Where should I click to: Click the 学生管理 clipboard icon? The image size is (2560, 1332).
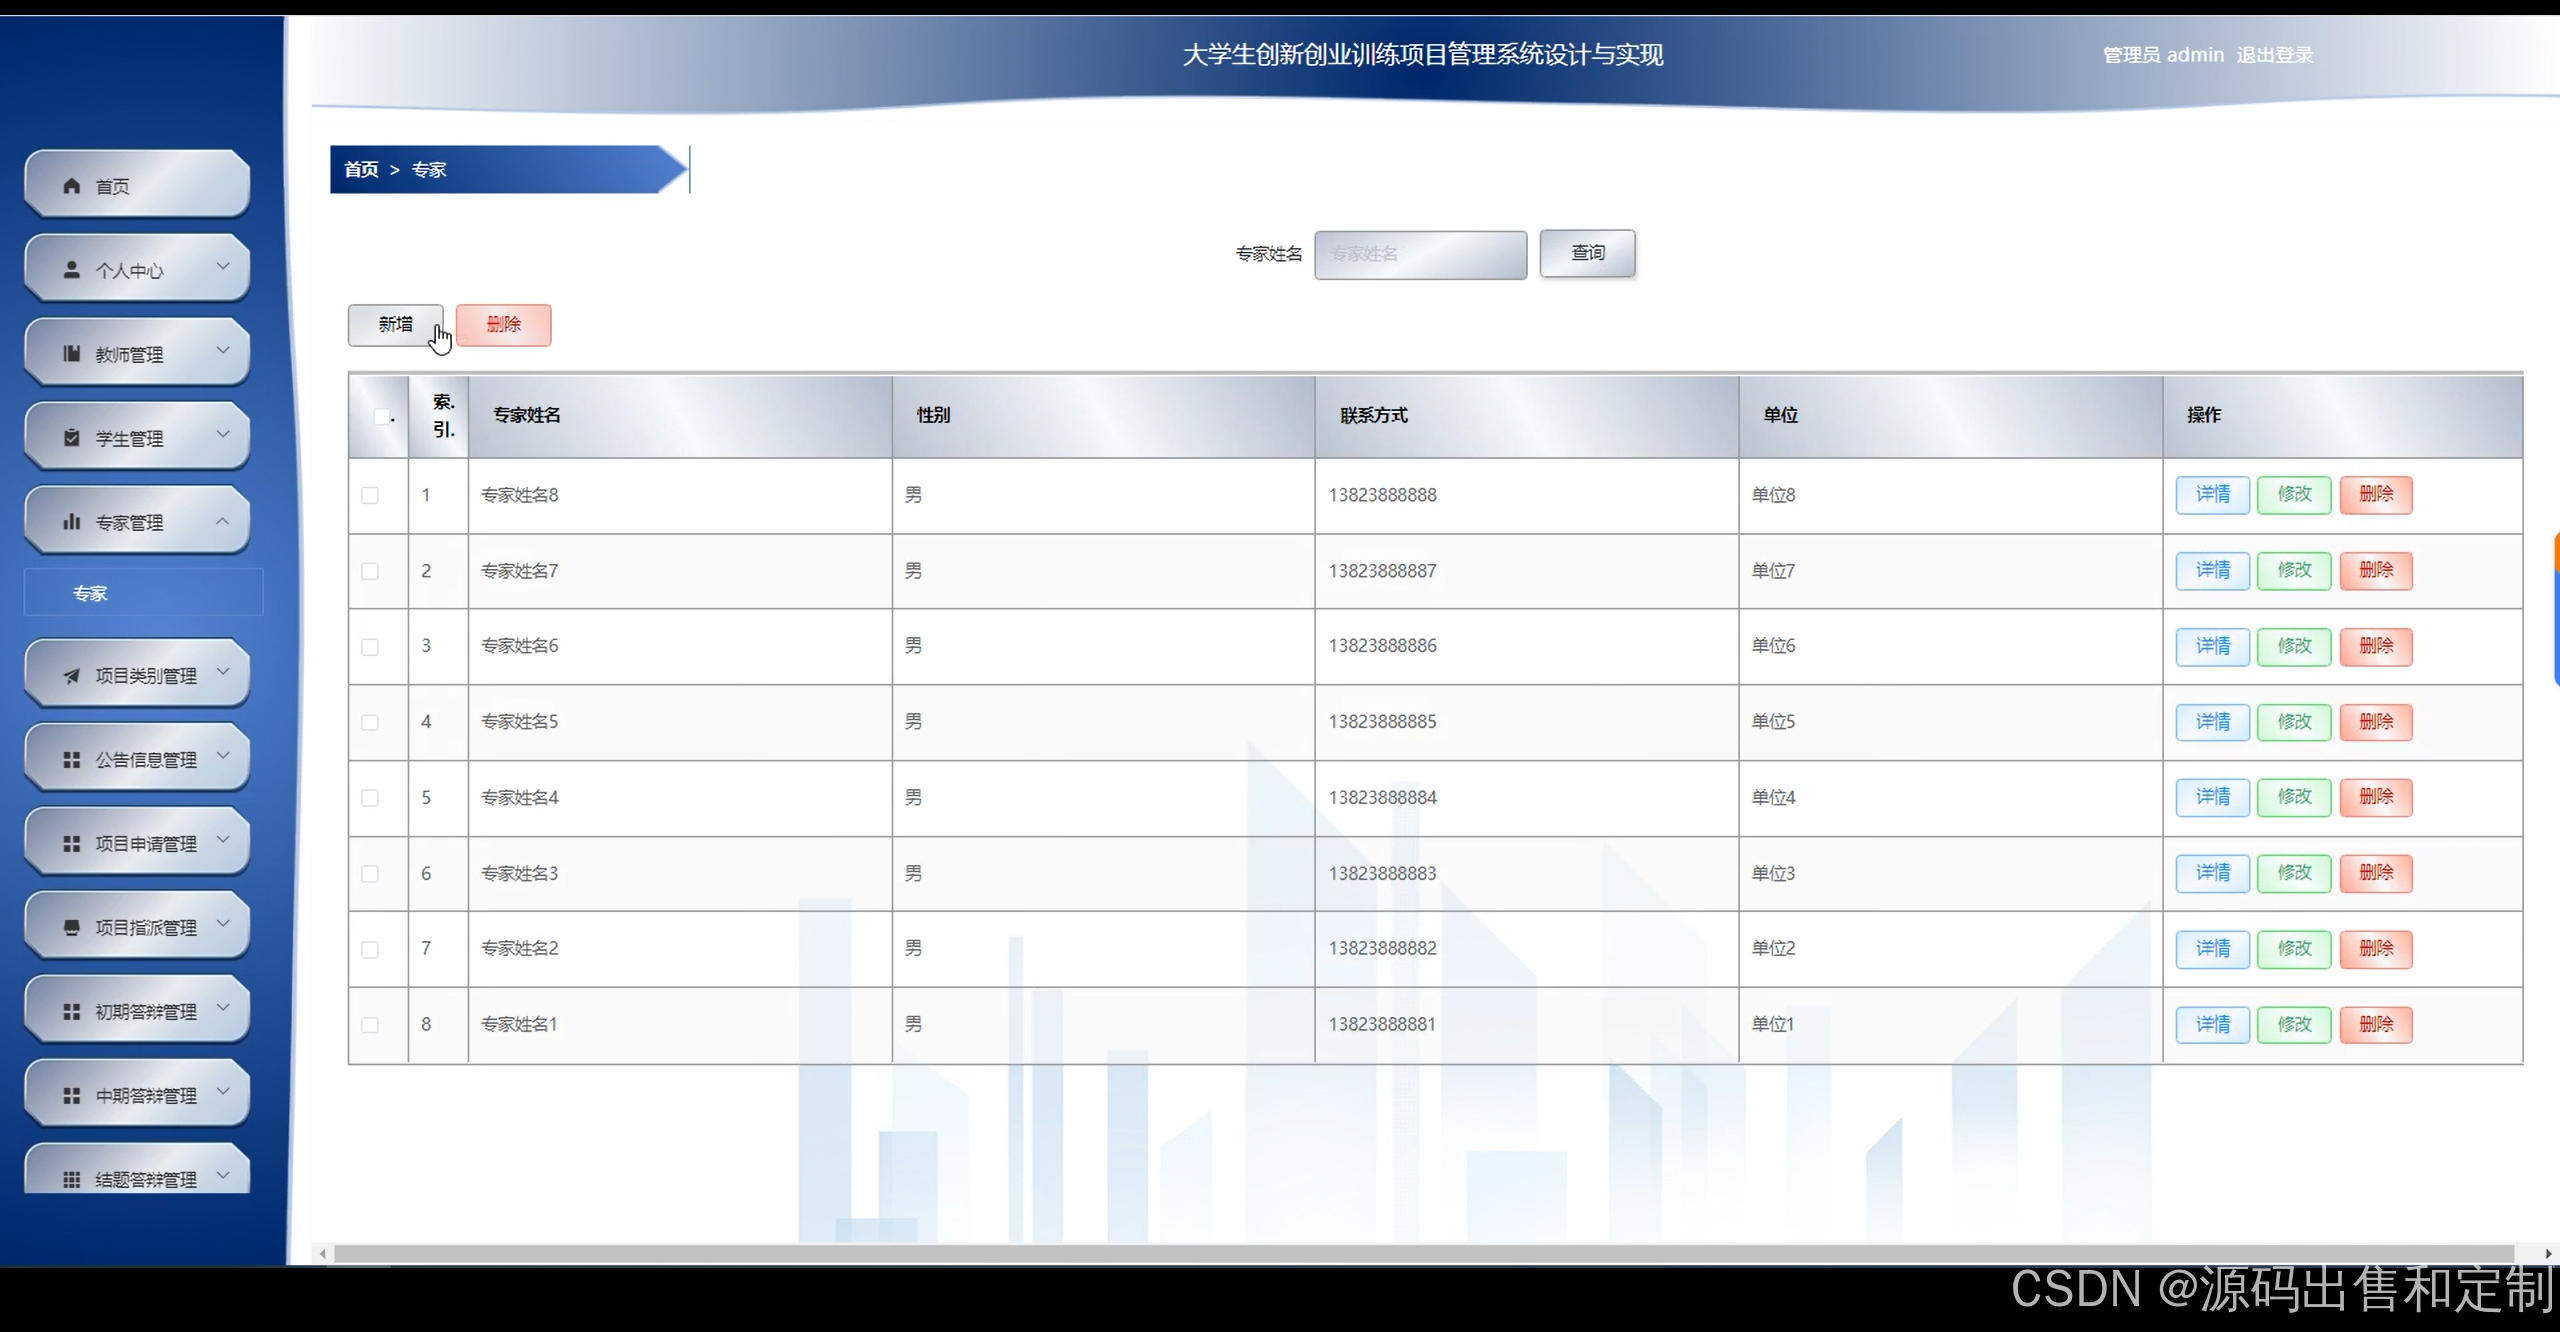tap(71, 438)
